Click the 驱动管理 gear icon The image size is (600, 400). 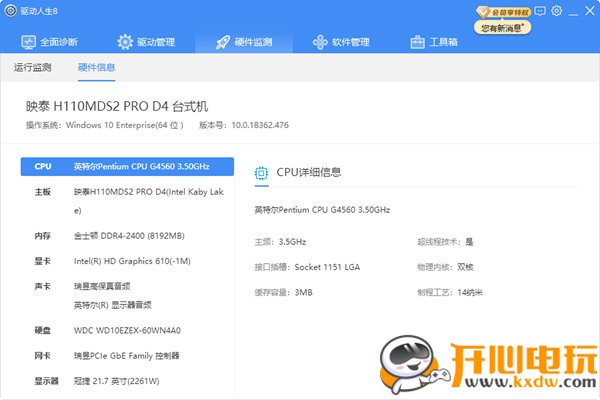125,42
